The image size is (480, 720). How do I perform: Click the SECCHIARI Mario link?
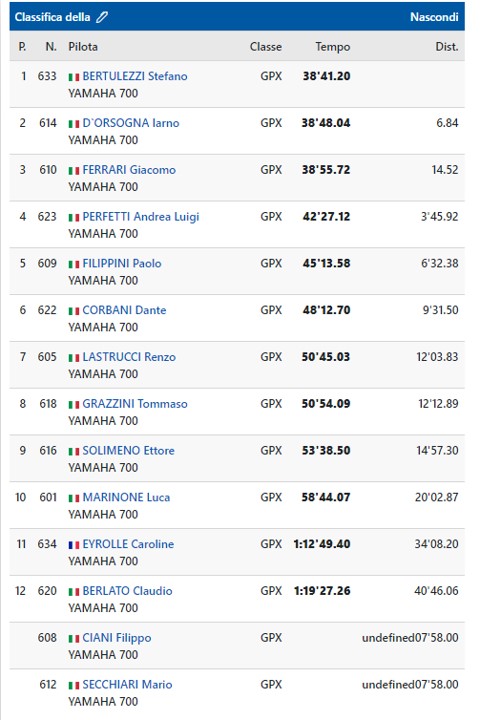127,685
